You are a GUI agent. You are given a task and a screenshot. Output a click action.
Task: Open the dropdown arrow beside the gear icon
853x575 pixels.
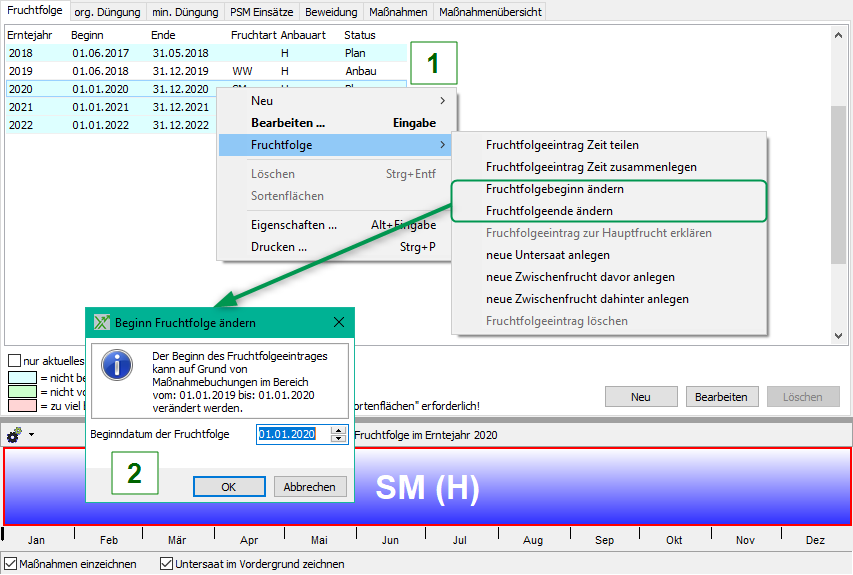tap(31, 435)
